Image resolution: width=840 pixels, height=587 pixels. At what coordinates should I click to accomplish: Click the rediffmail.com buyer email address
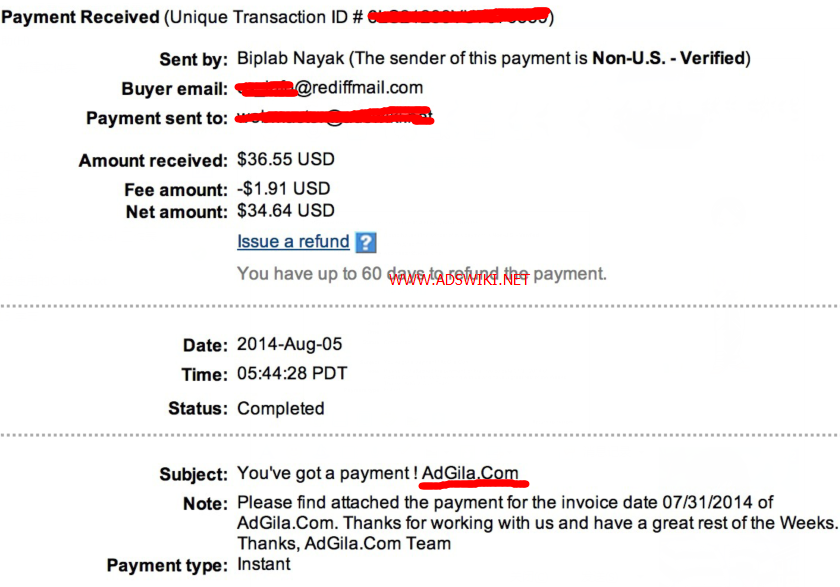tap(330, 88)
